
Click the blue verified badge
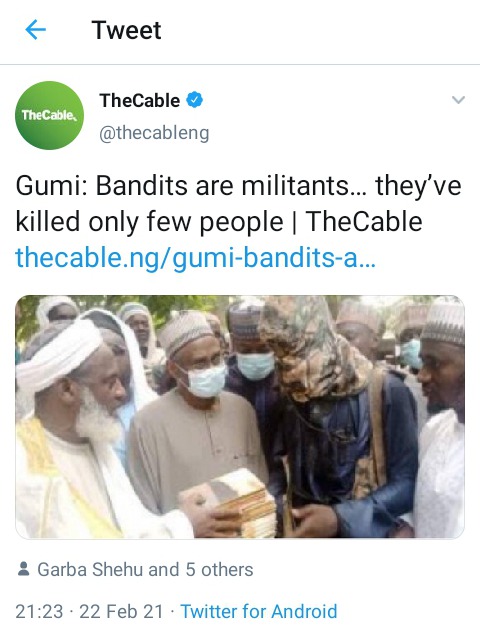pyautogui.click(x=194, y=100)
